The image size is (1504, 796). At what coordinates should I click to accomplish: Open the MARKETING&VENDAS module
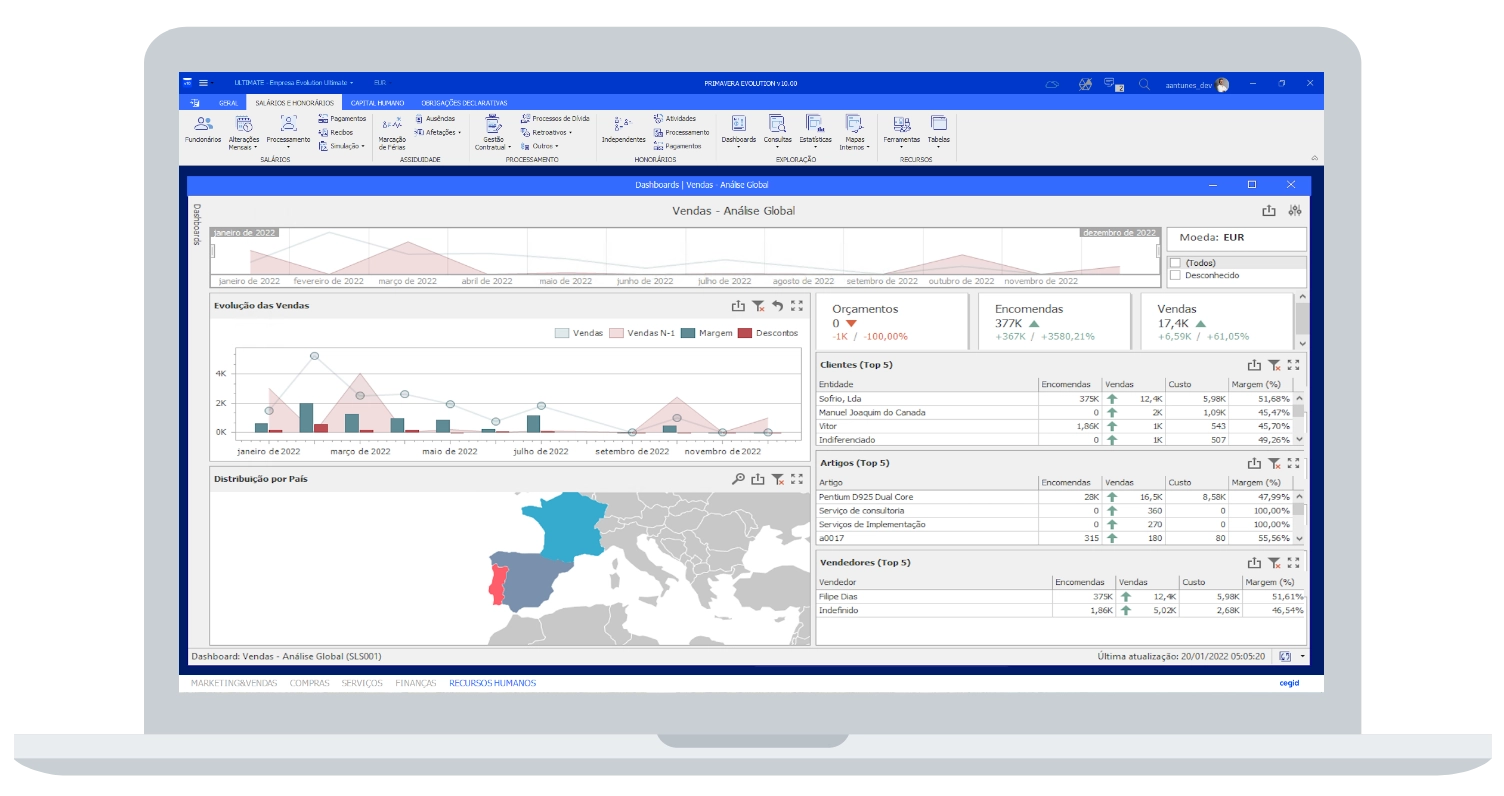[x=234, y=683]
